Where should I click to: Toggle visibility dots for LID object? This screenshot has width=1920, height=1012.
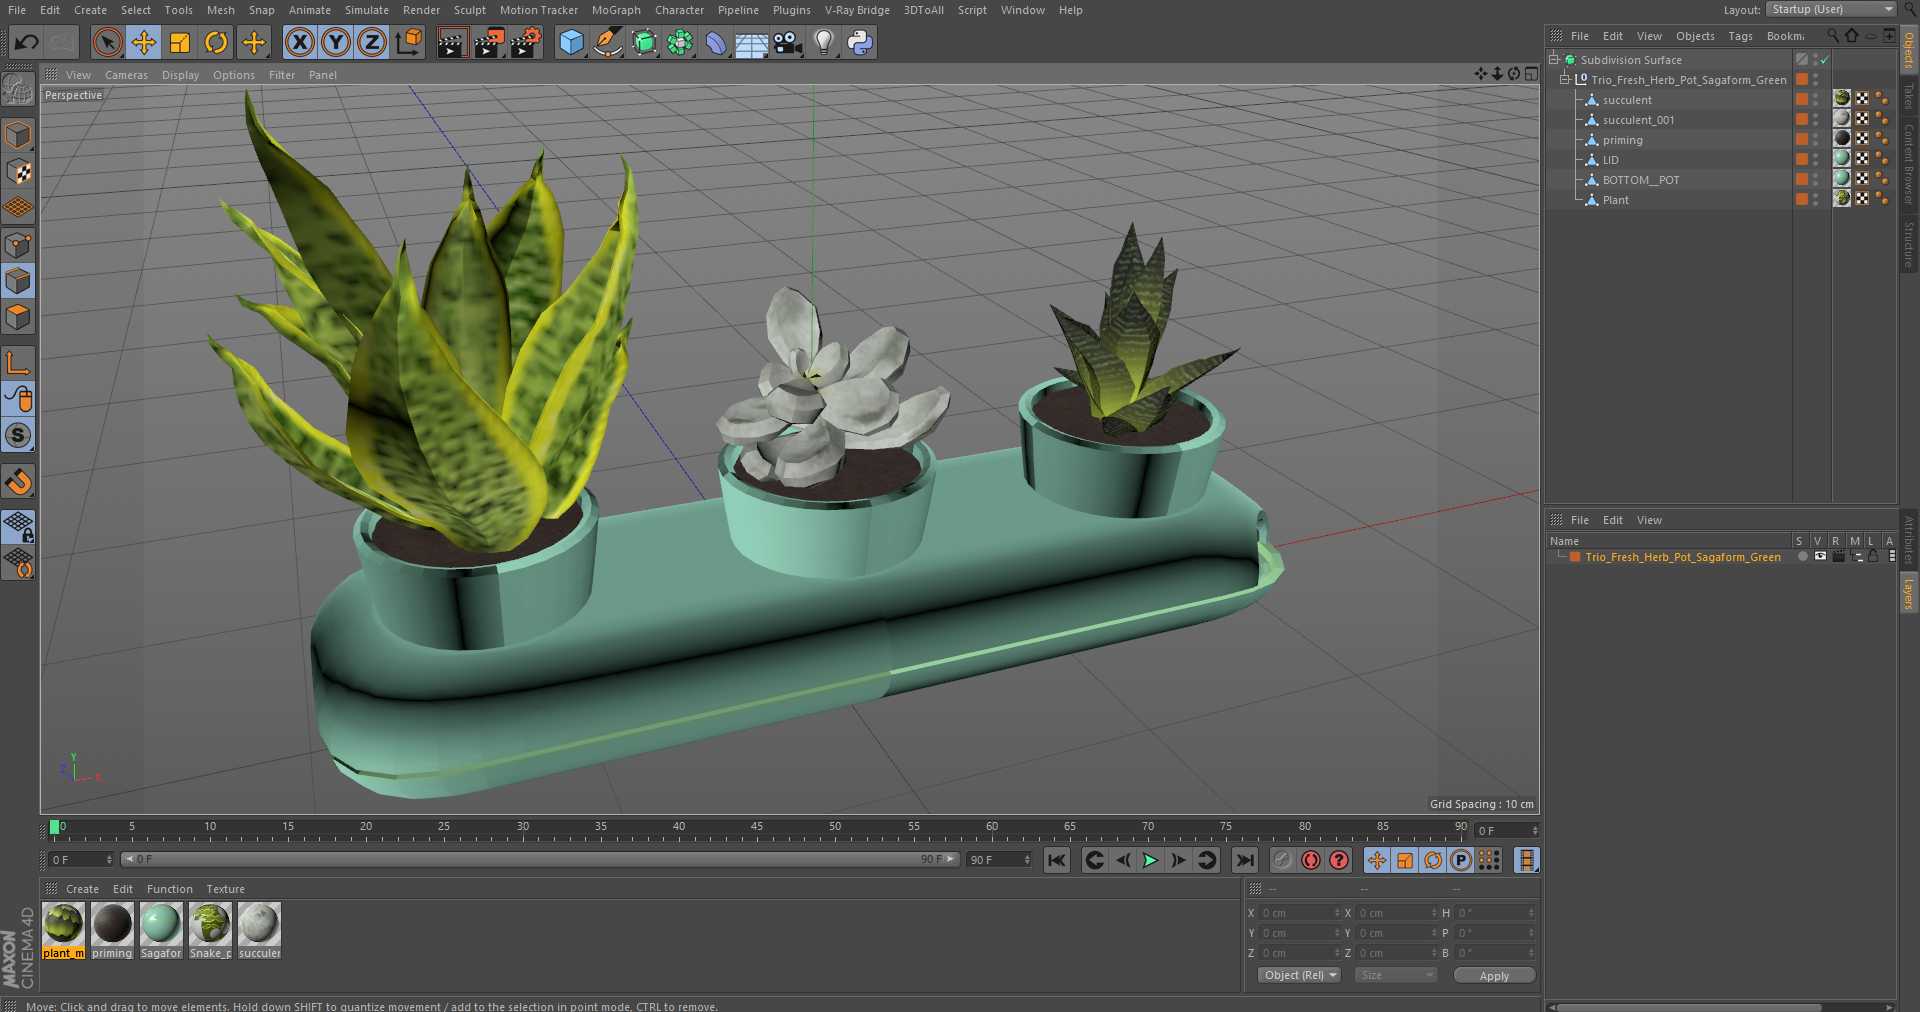click(1816, 160)
